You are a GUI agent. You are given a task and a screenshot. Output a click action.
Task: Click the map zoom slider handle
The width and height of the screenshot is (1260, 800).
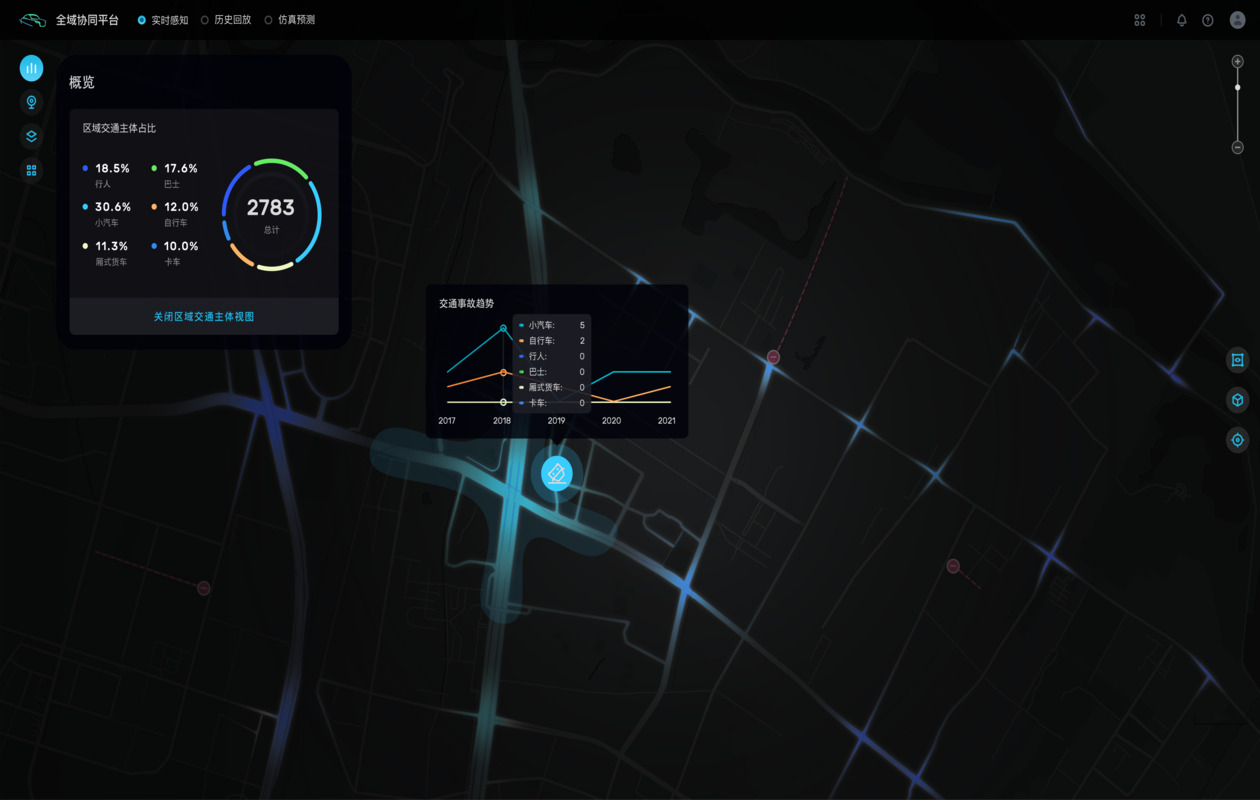pos(1237,88)
